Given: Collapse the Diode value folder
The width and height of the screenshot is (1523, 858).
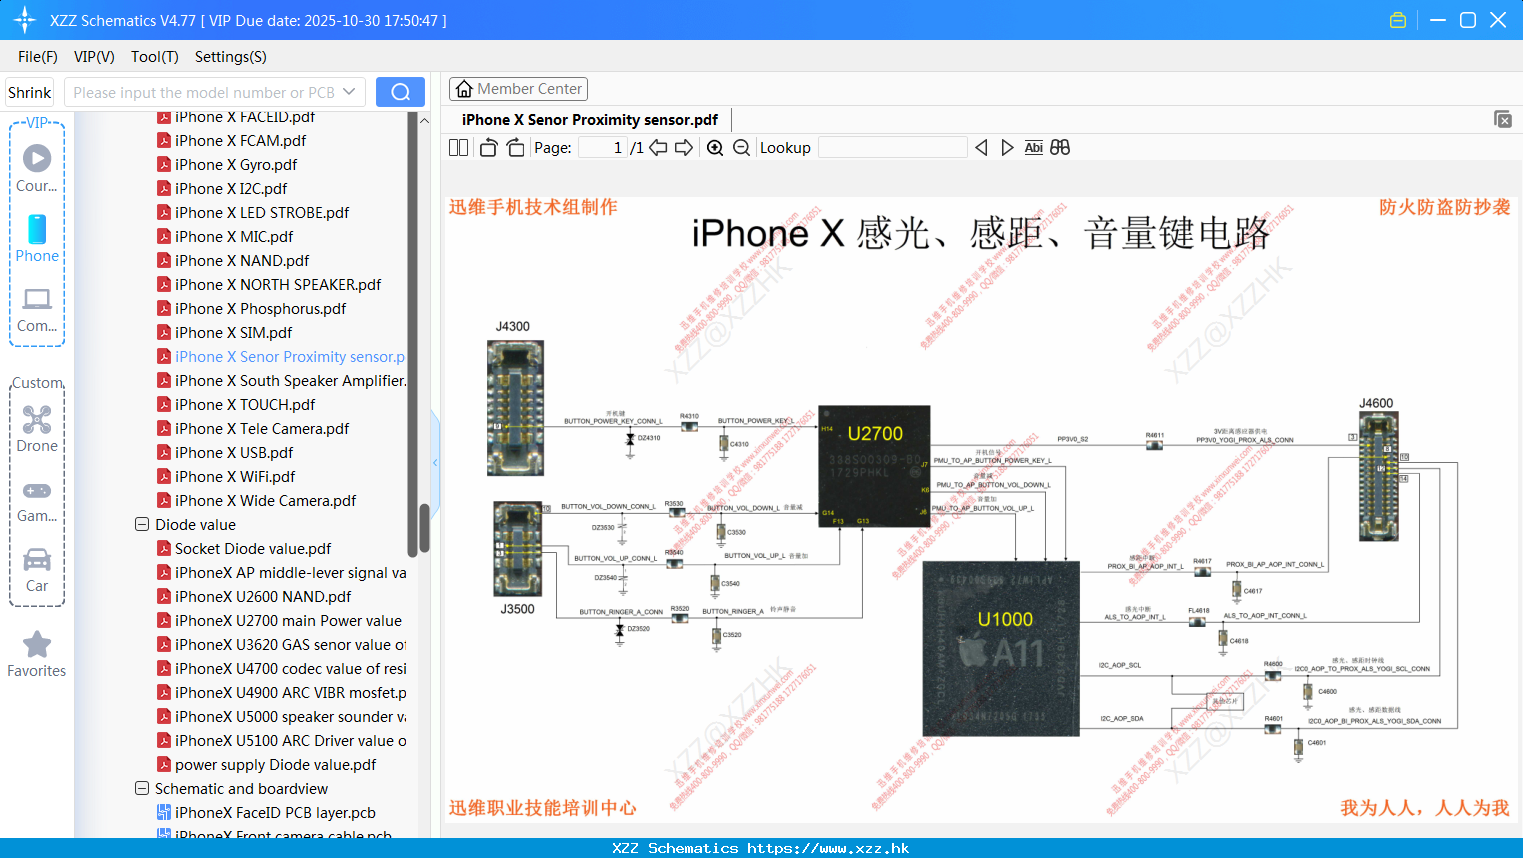Looking at the screenshot, I should point(142,524).
